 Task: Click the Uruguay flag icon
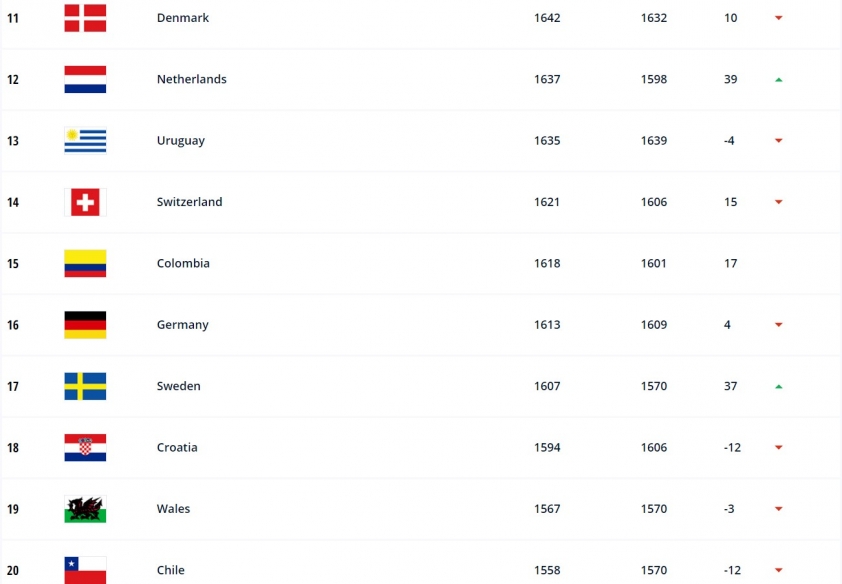click(85, 141)
